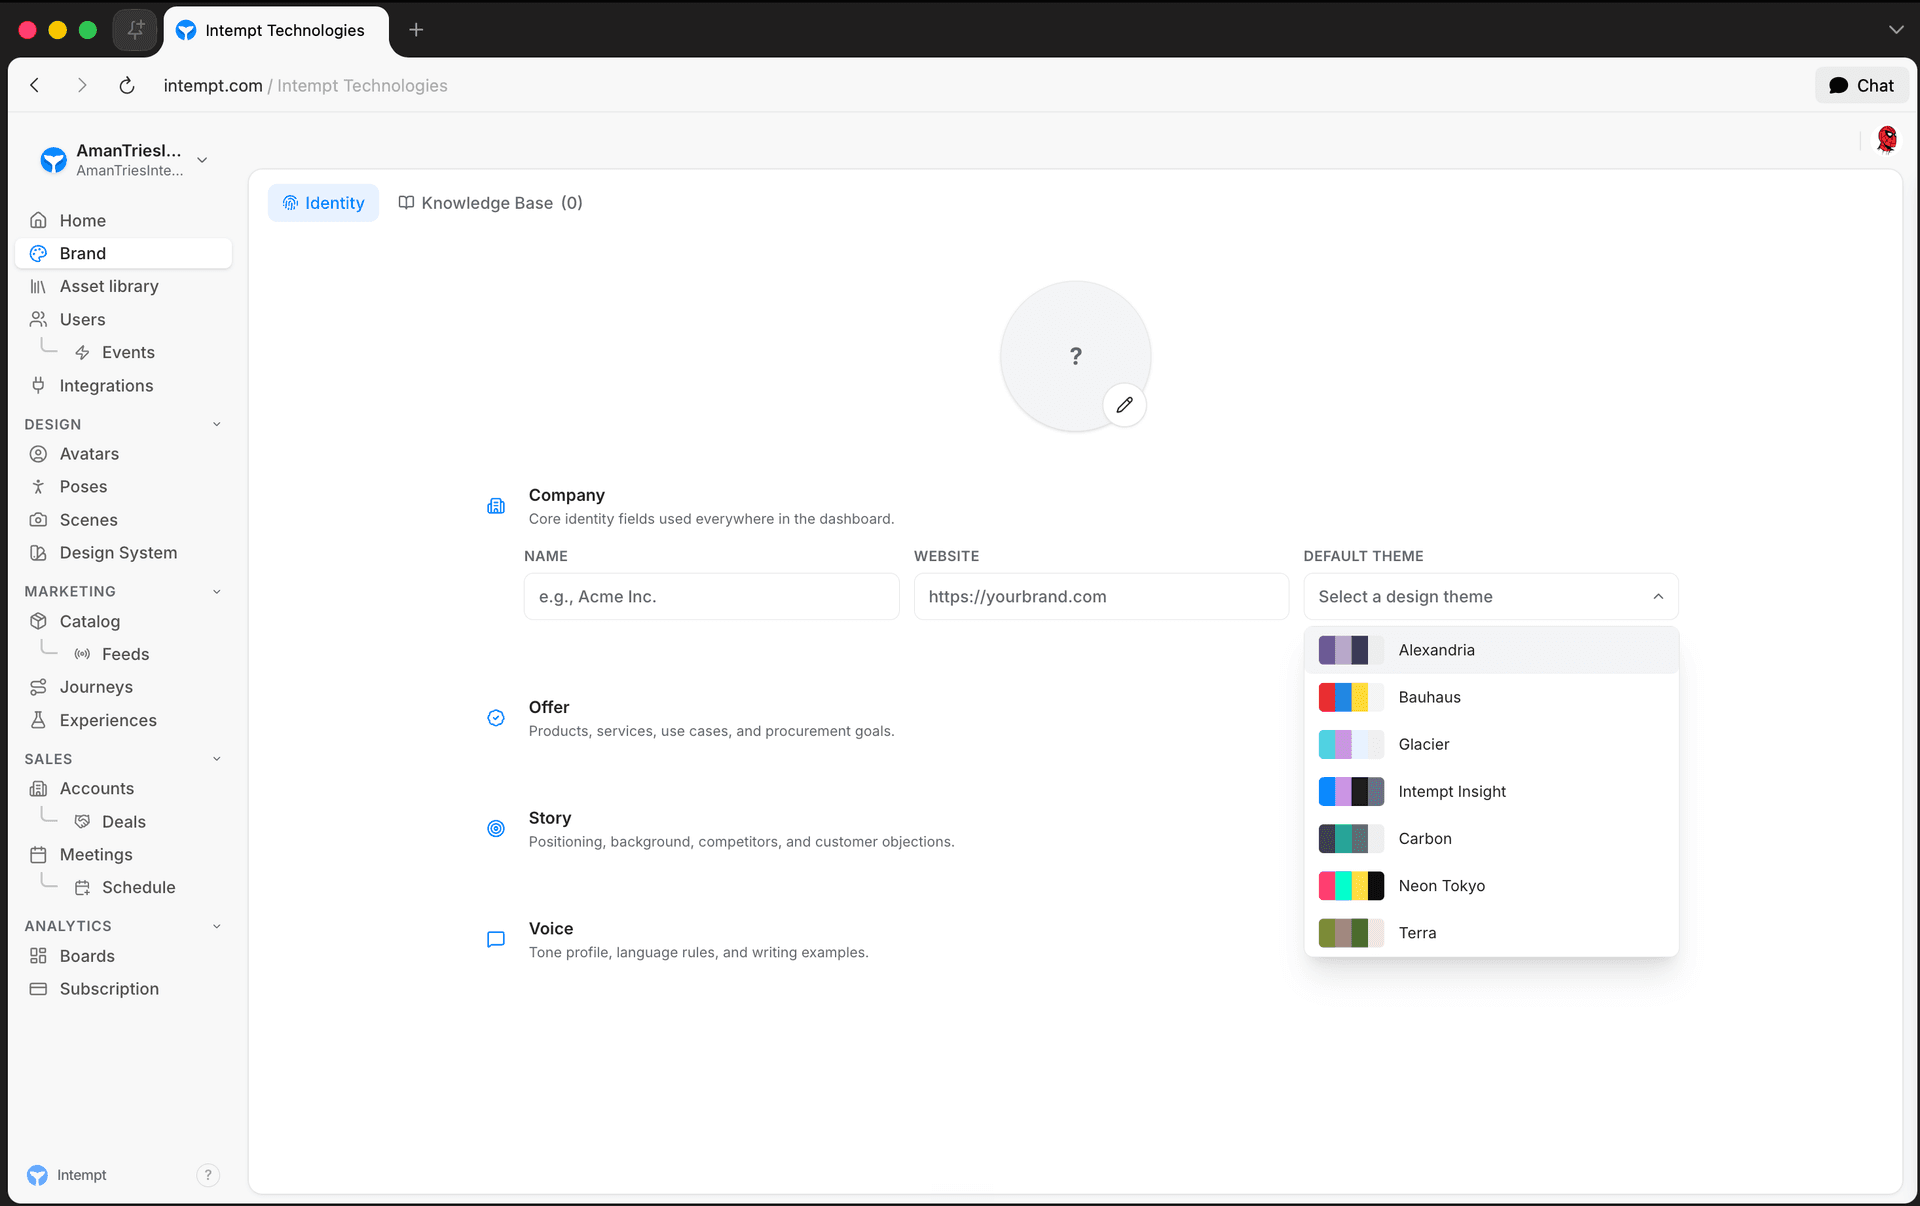Image resolution: width=1920 pixels, height=1206 pixels.
Task: Expand the browser tab list chevron
Action: point(1895,30)
